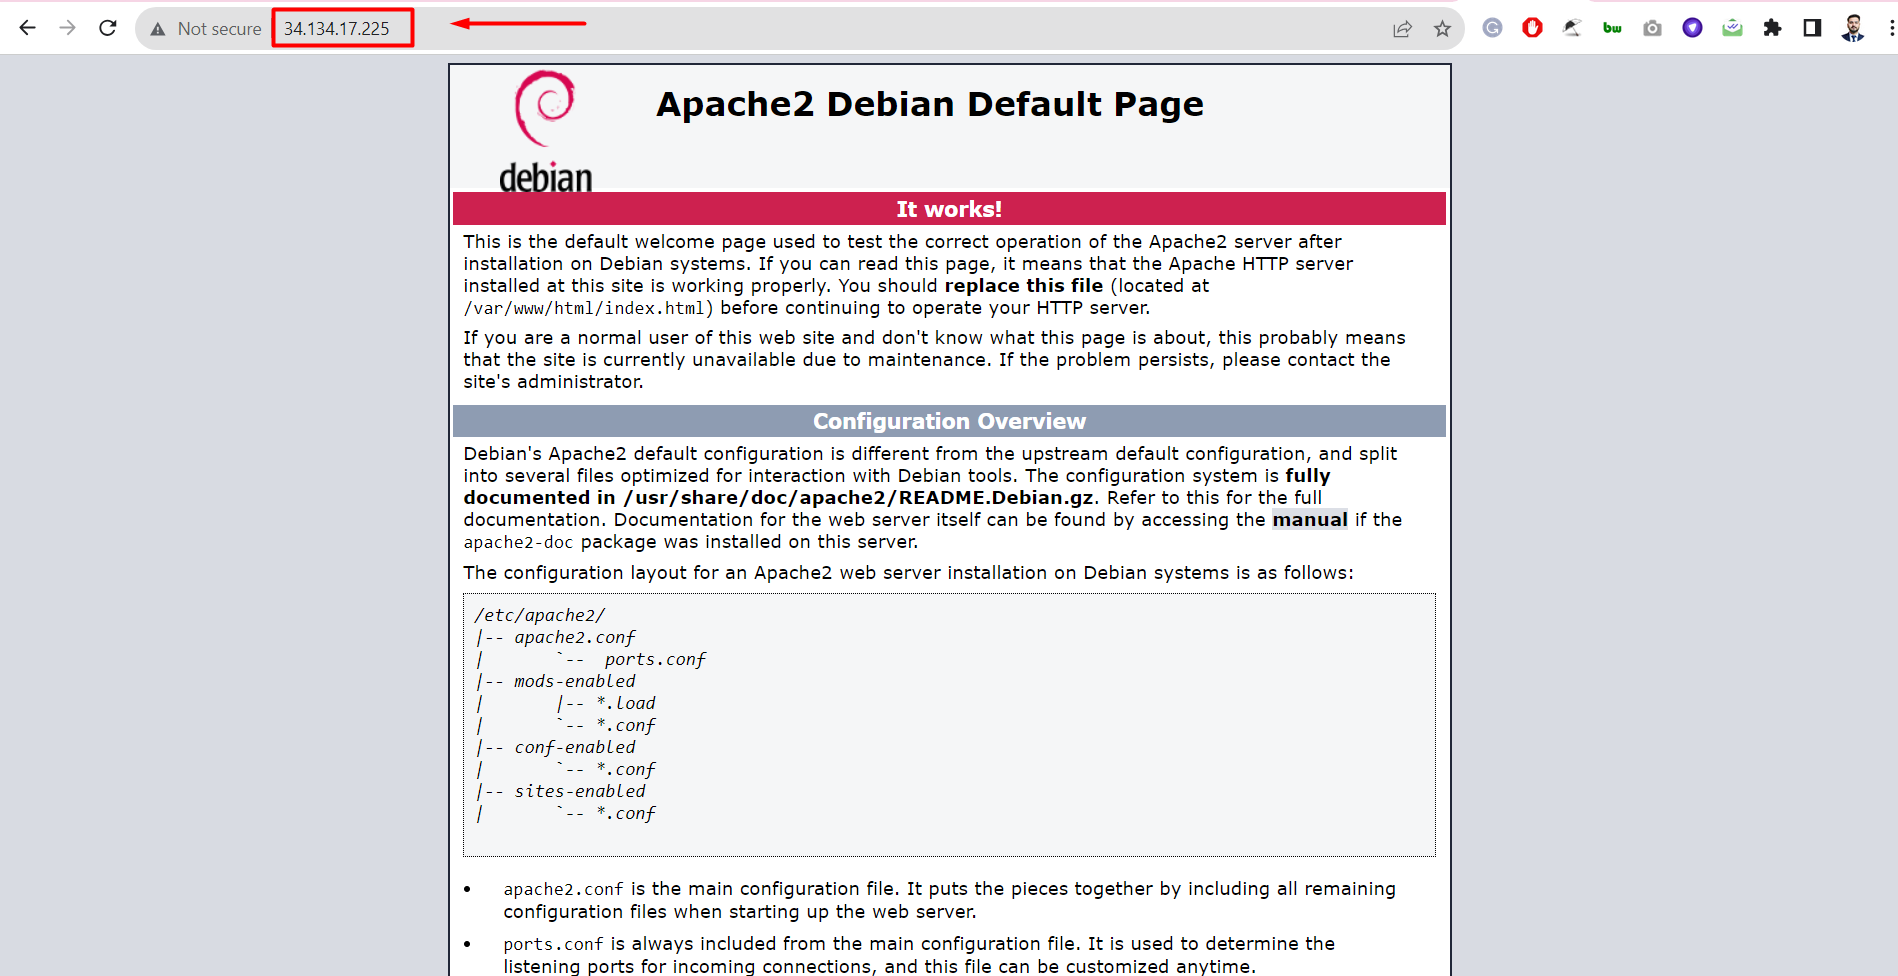The width and height of the screenshot is (1898, 976).
Task: Bookmark this page with the star icon
Action: pyautogui.click(x=1442, y=29)
